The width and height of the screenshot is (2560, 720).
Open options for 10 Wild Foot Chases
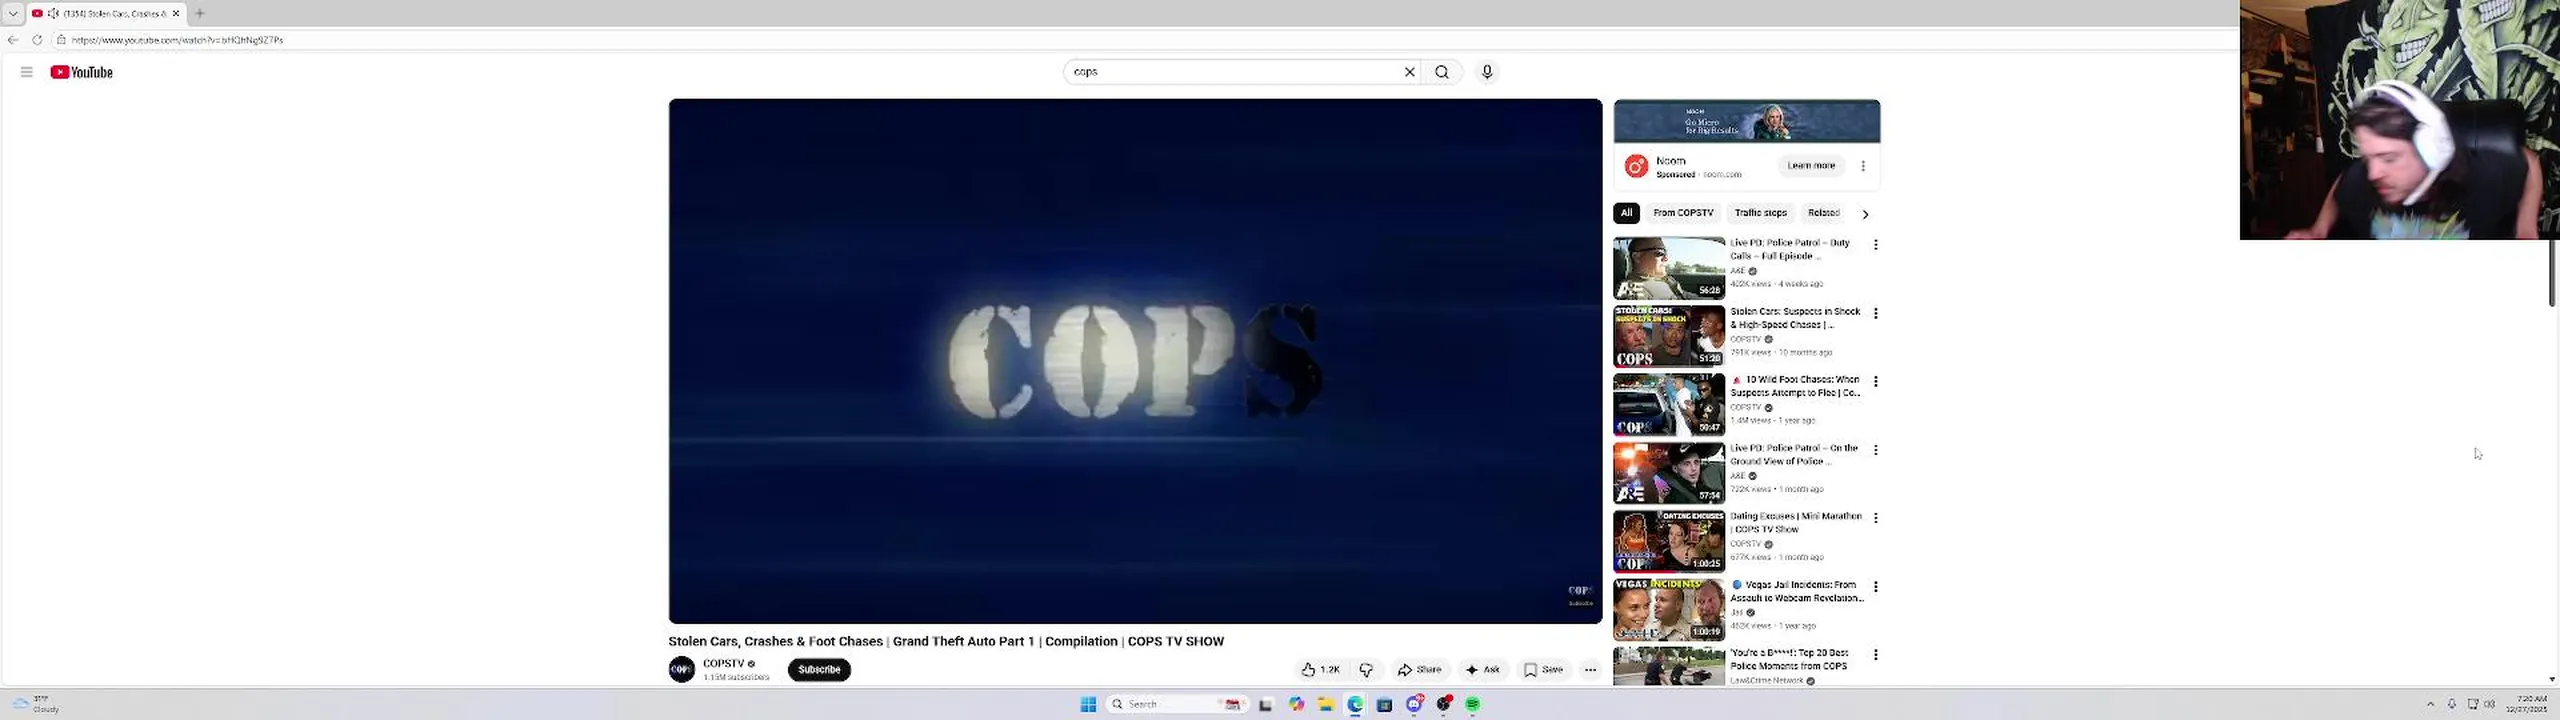tap(1876, 382)
